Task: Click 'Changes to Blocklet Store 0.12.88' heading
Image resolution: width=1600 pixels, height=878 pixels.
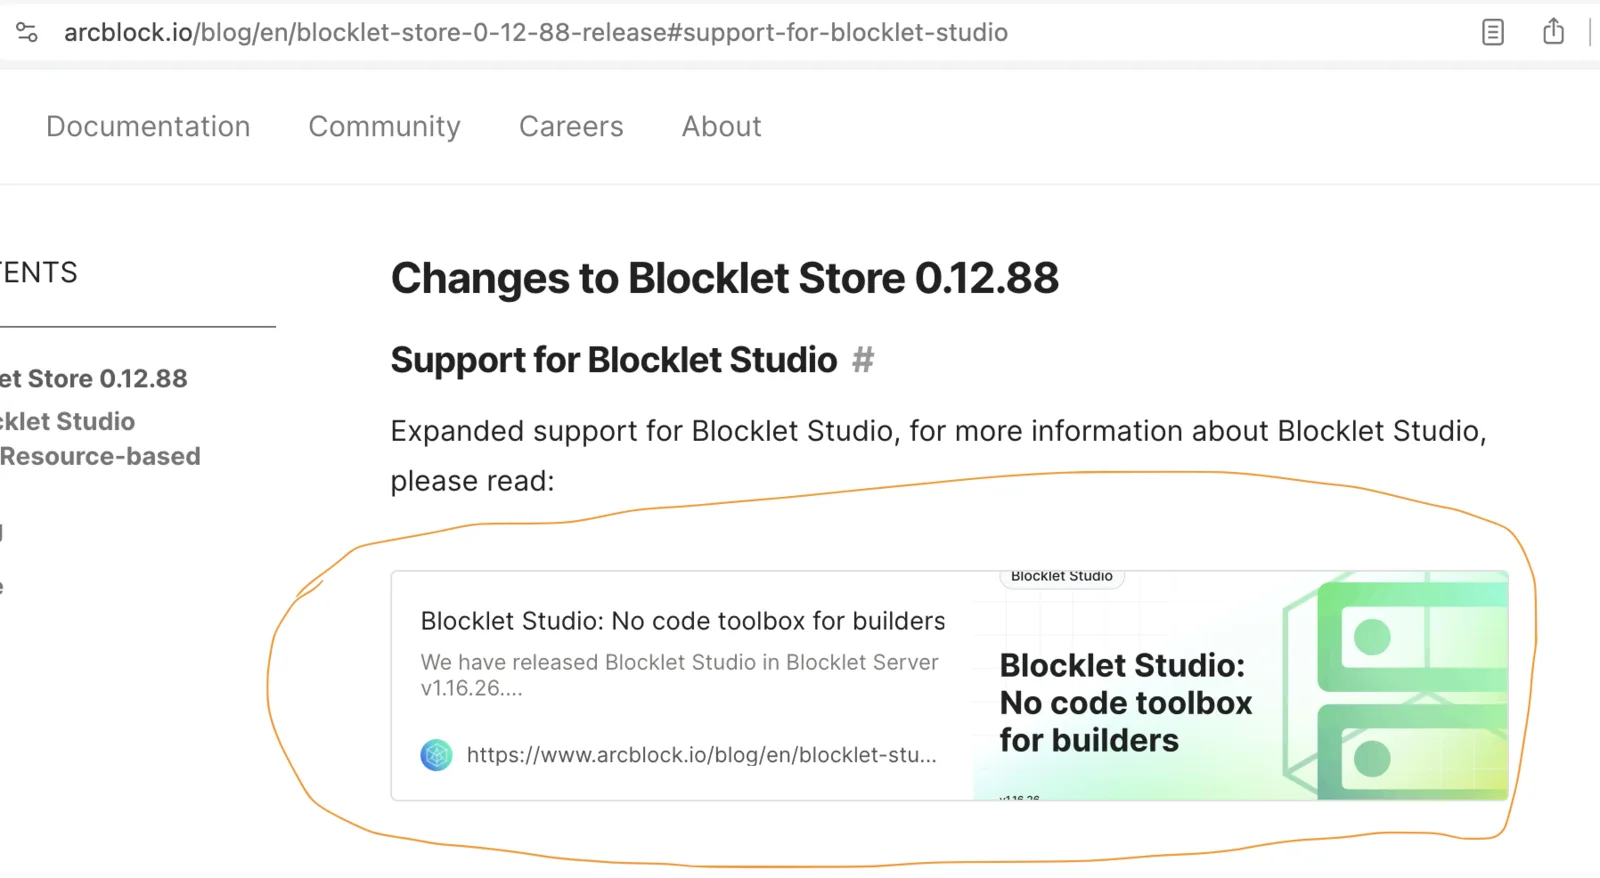Action: coord(725,278)
